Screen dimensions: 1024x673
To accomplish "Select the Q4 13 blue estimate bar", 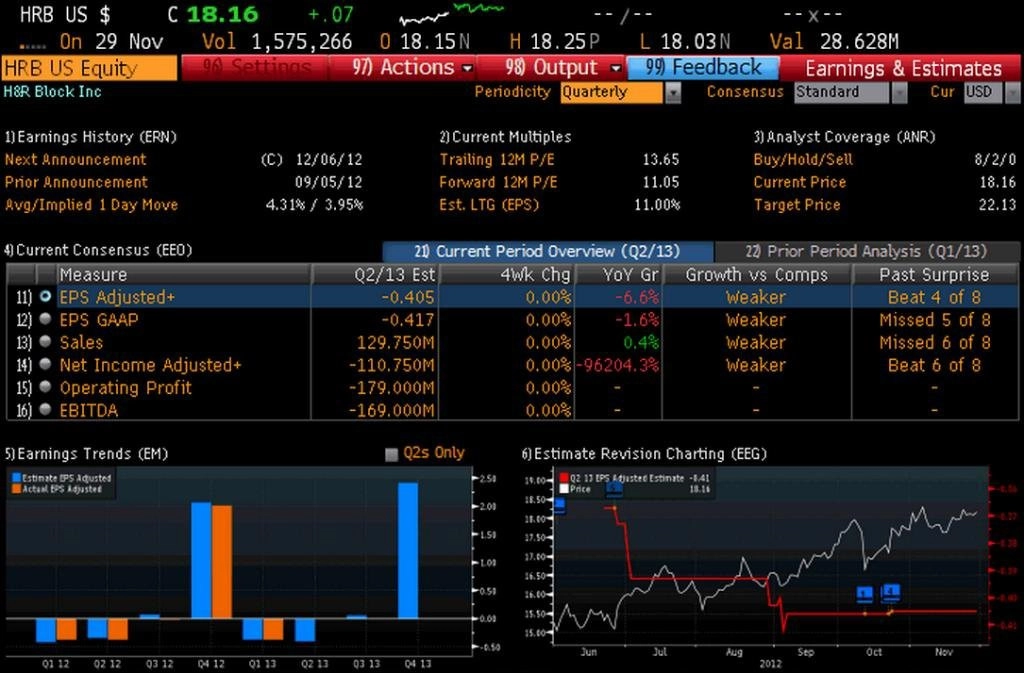I will 408,550.
